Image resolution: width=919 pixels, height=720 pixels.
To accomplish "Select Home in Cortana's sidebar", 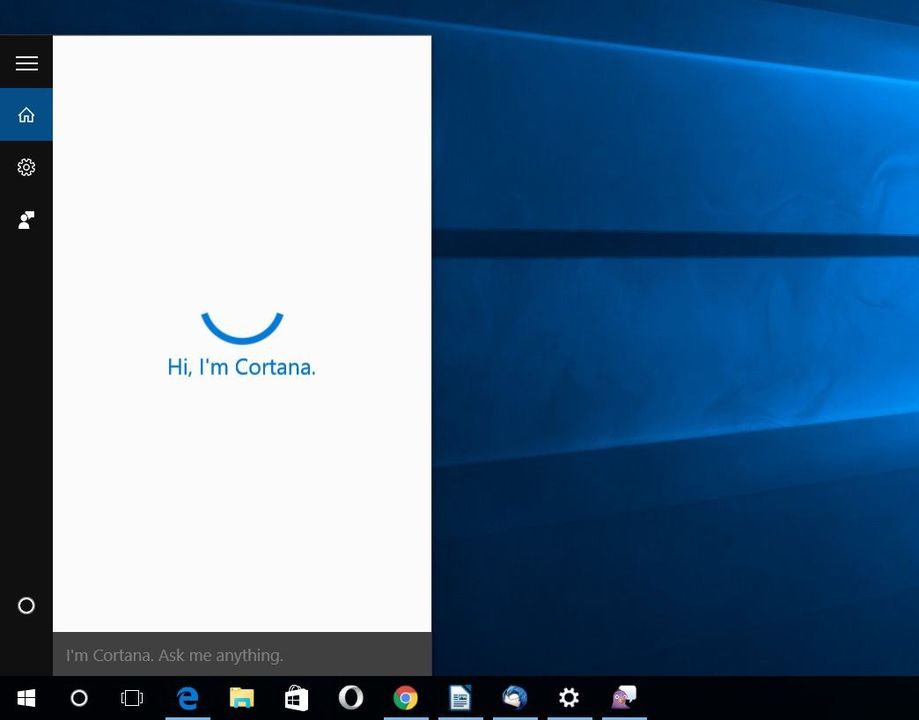I will pyautogui.click(x=26, y=114).
